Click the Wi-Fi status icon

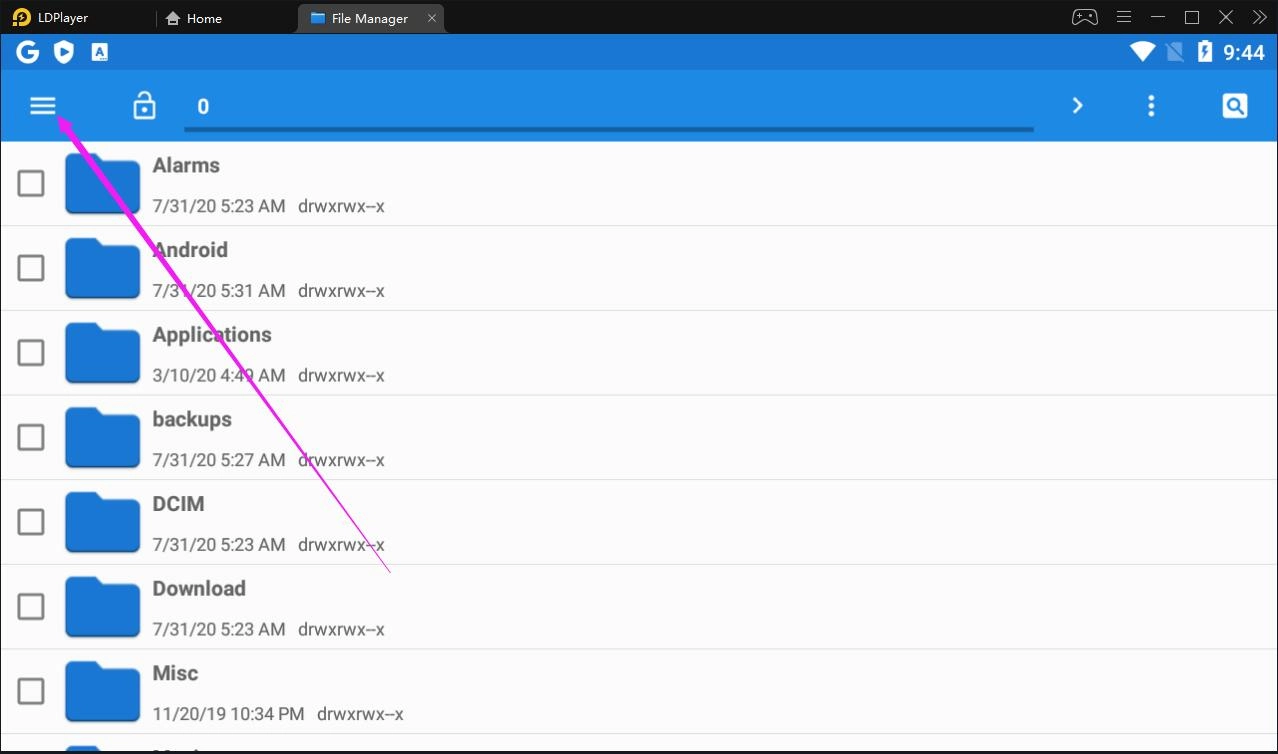1141,51
